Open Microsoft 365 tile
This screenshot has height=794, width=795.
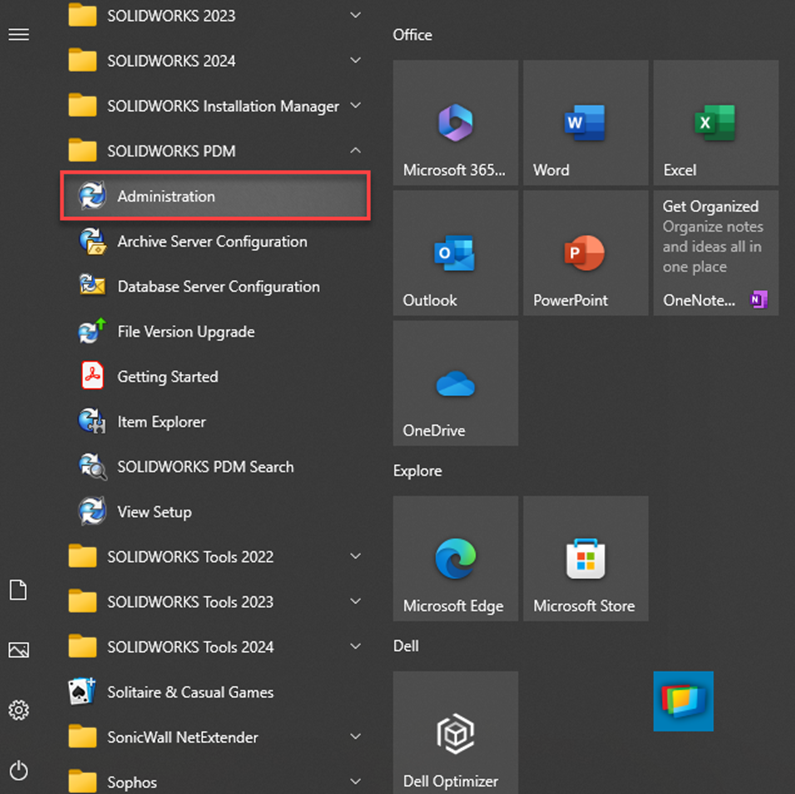coord(455,123)
